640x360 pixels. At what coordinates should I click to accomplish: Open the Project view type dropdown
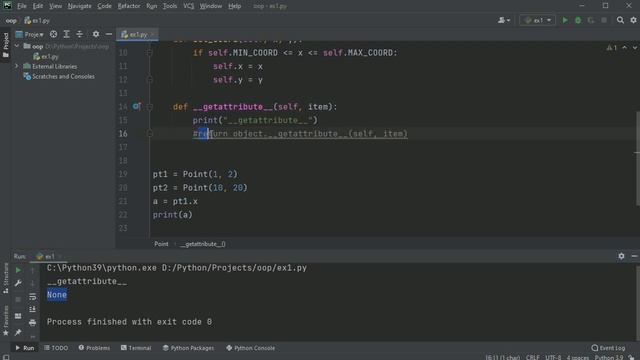click(30, 34)
